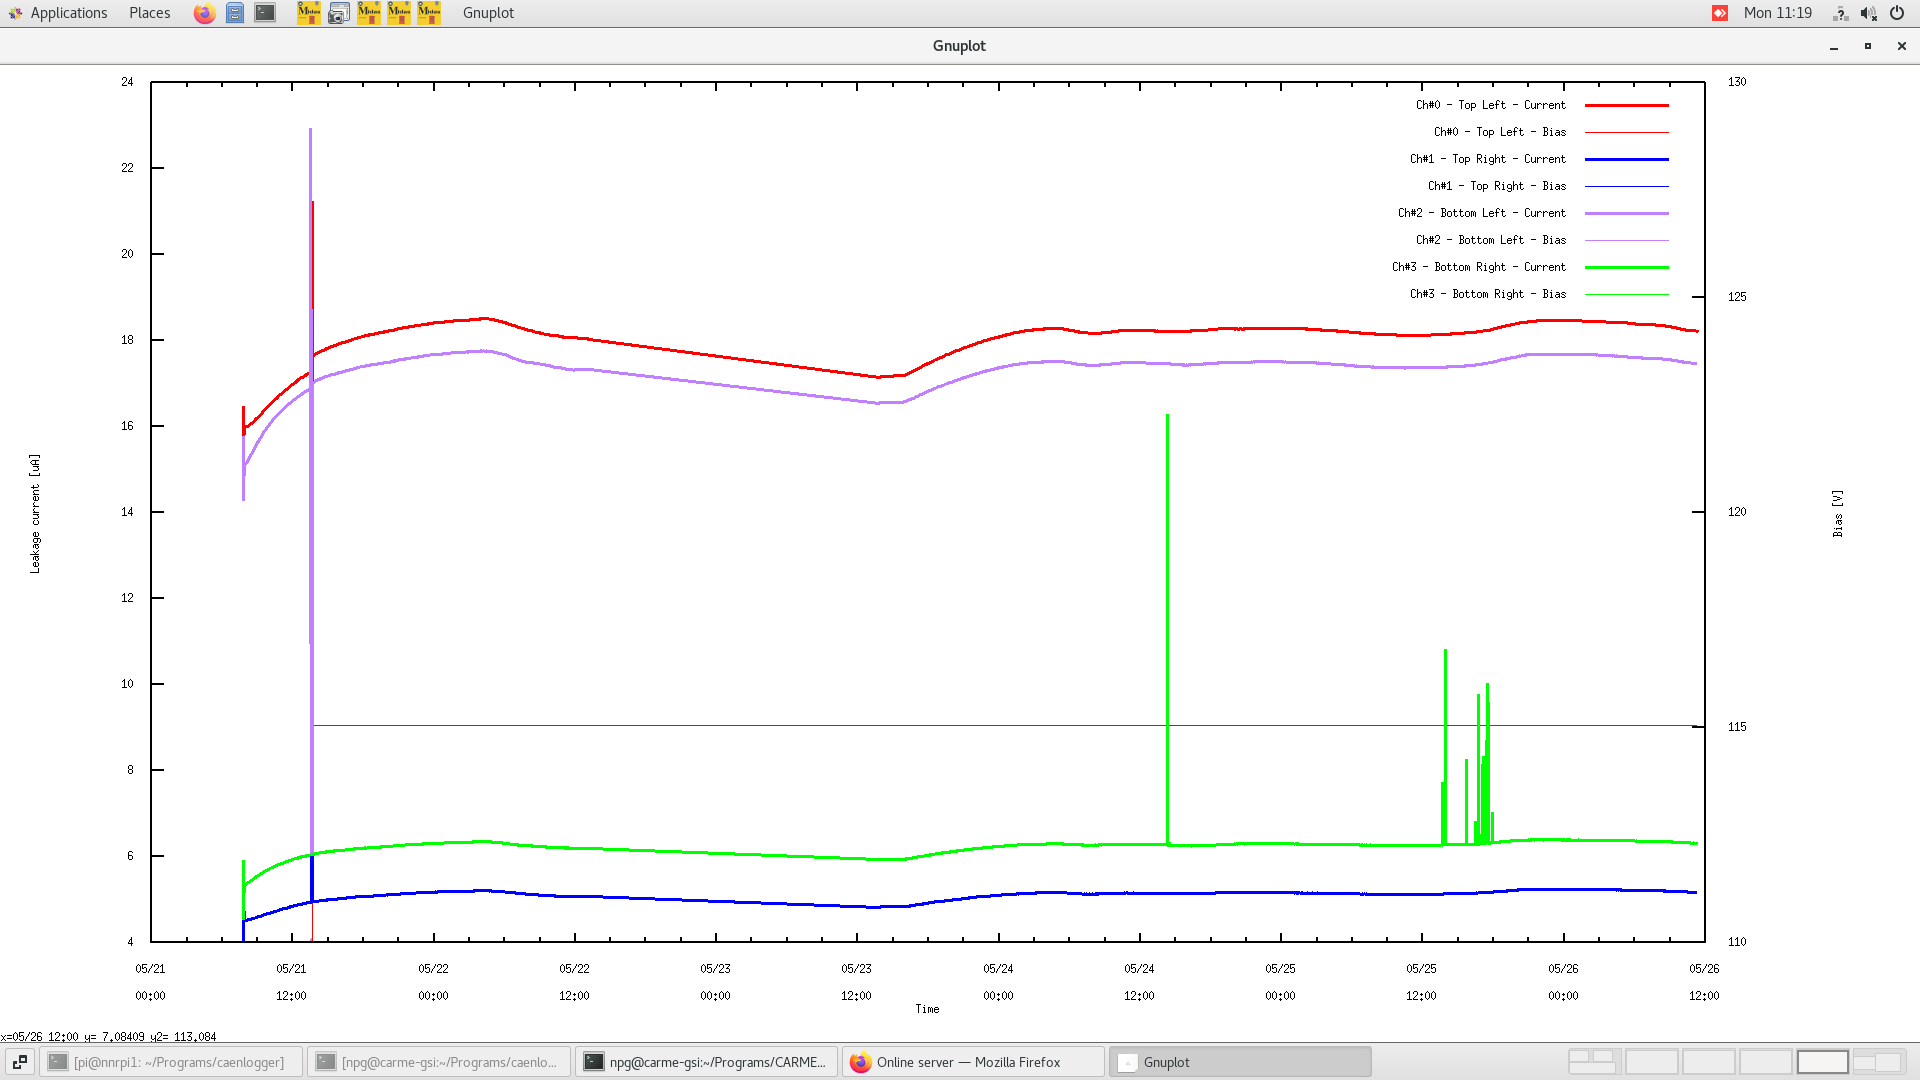The image size is (1920, 1080).
Task: Click the Gnuplot app menu in top panel
Action: [488, 13]
